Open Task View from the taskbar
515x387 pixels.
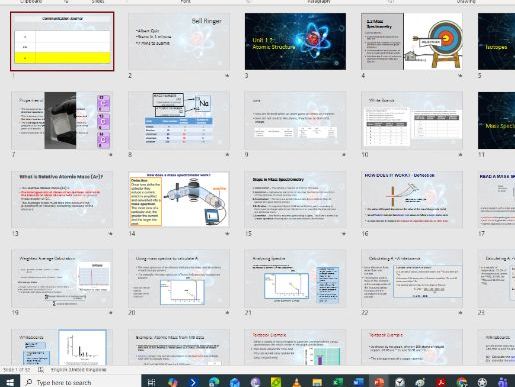(151, 382)
